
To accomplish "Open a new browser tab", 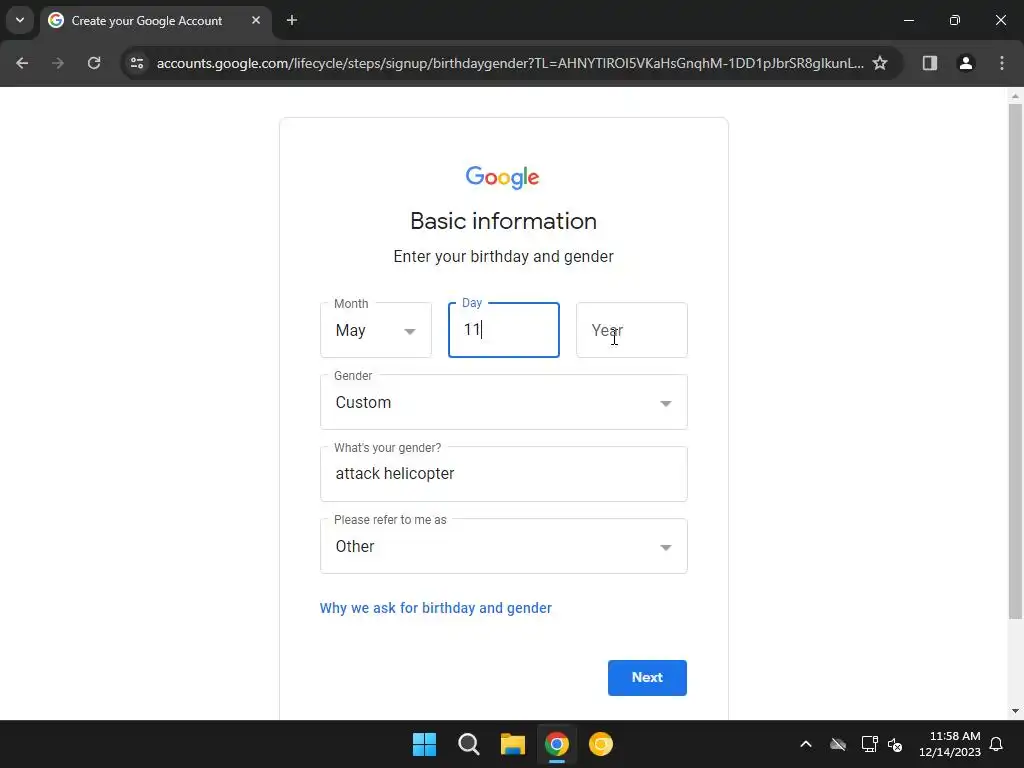I will coord(292,20).
